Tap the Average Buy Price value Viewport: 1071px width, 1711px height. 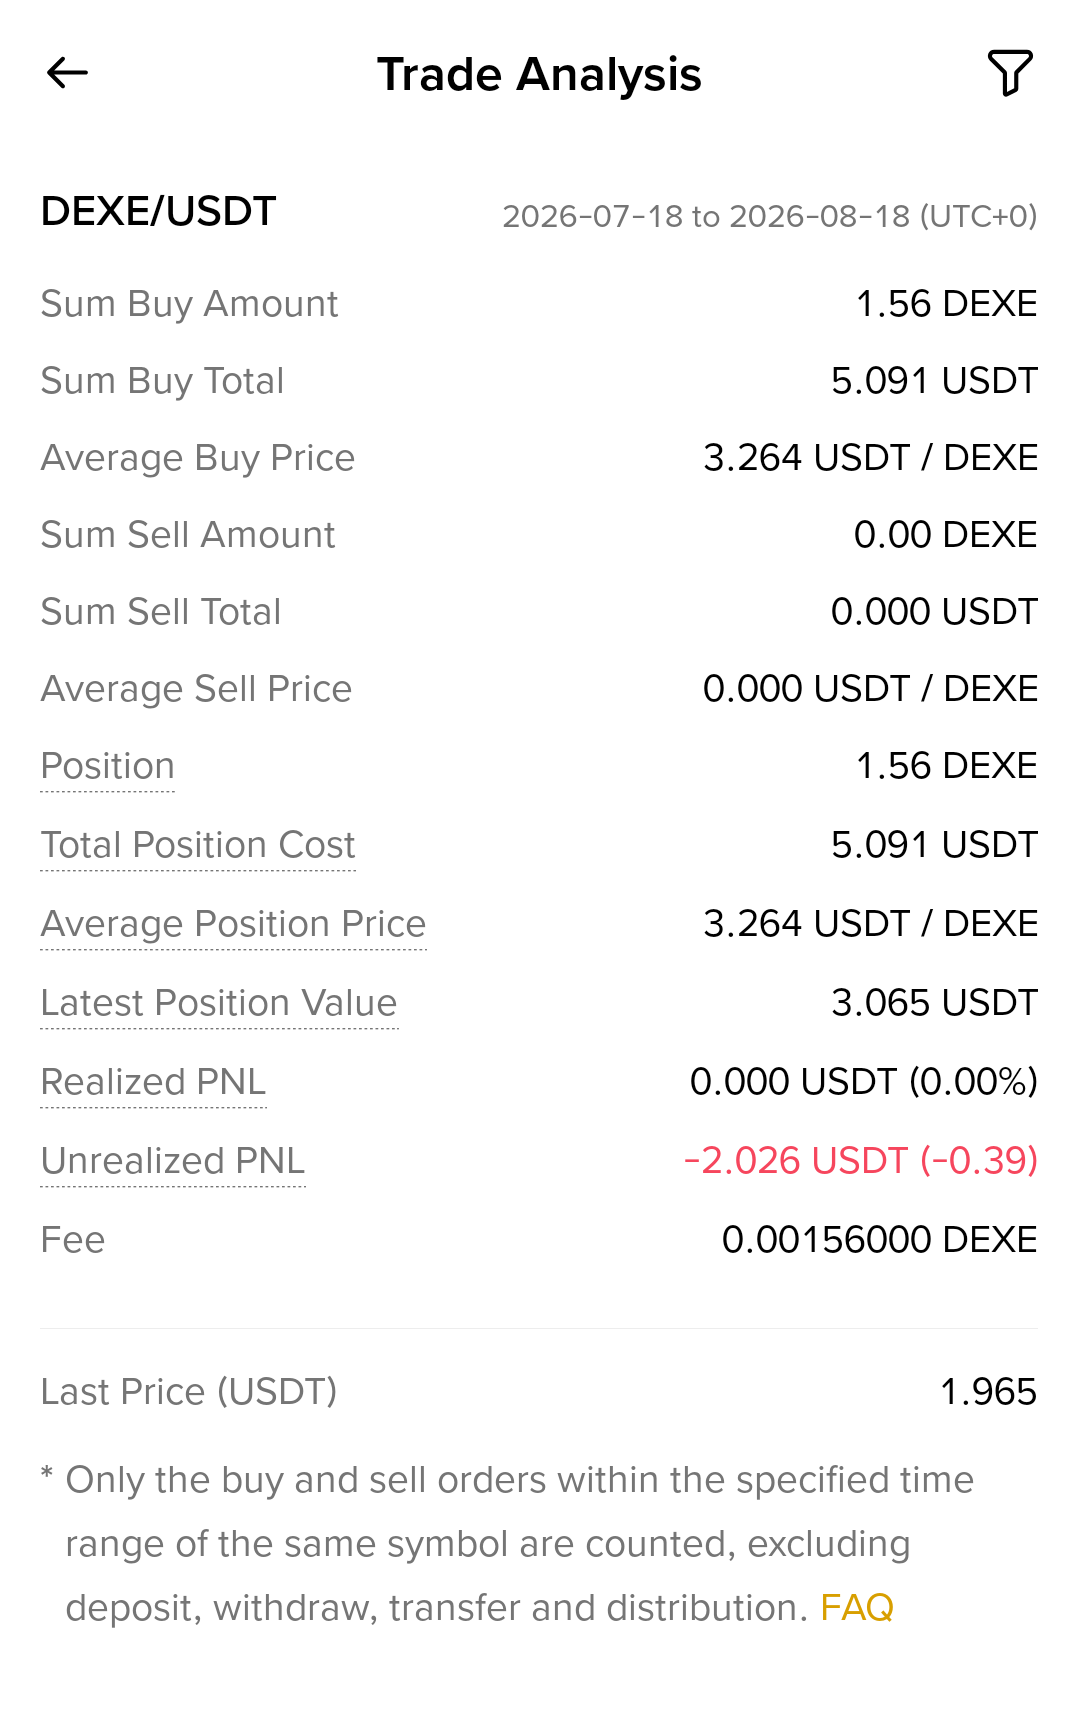tap(871, 457)
